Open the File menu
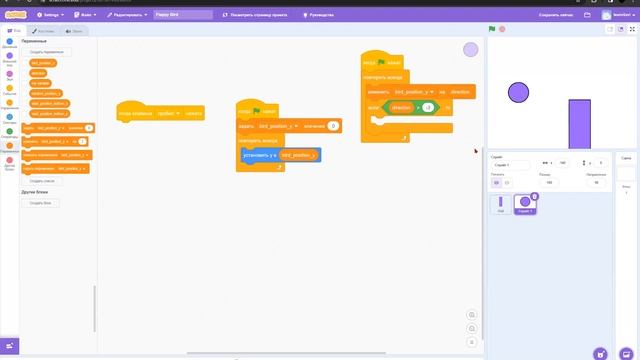The image size is (640, 360). click(85, 15)
